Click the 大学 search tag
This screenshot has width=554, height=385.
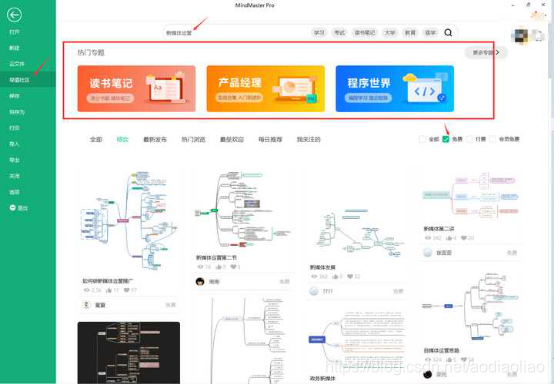[x=390, y=32]
